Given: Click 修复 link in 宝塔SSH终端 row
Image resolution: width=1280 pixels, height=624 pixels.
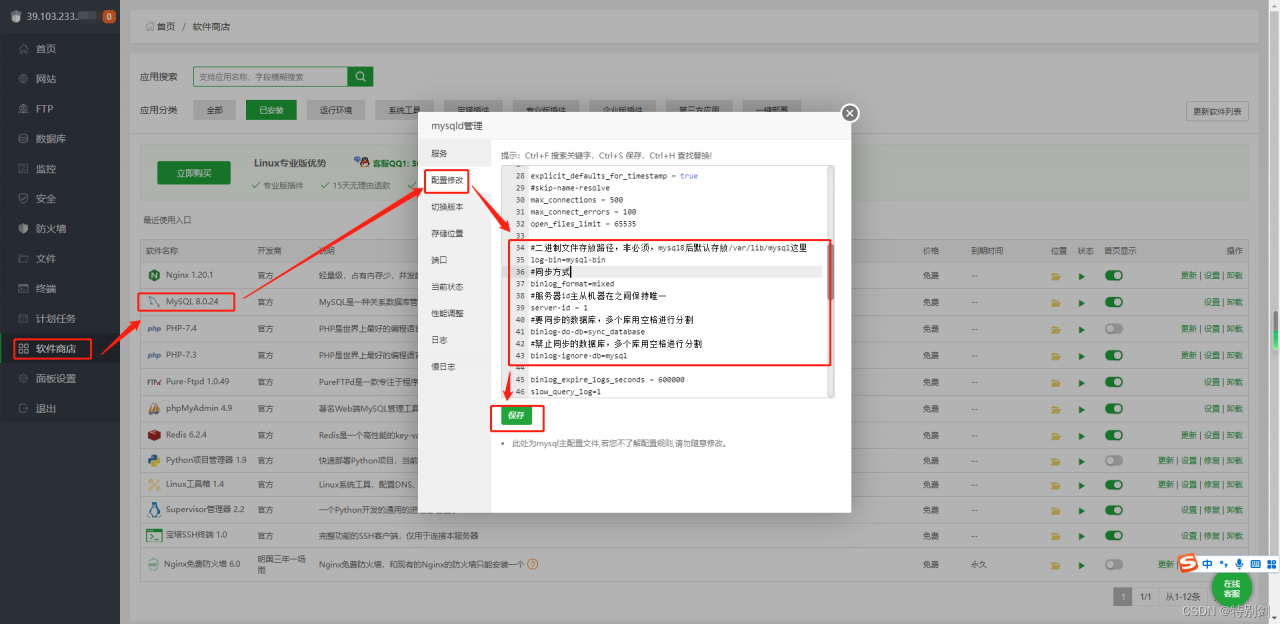Looking at the screenshot, I should pos(1212,536).
